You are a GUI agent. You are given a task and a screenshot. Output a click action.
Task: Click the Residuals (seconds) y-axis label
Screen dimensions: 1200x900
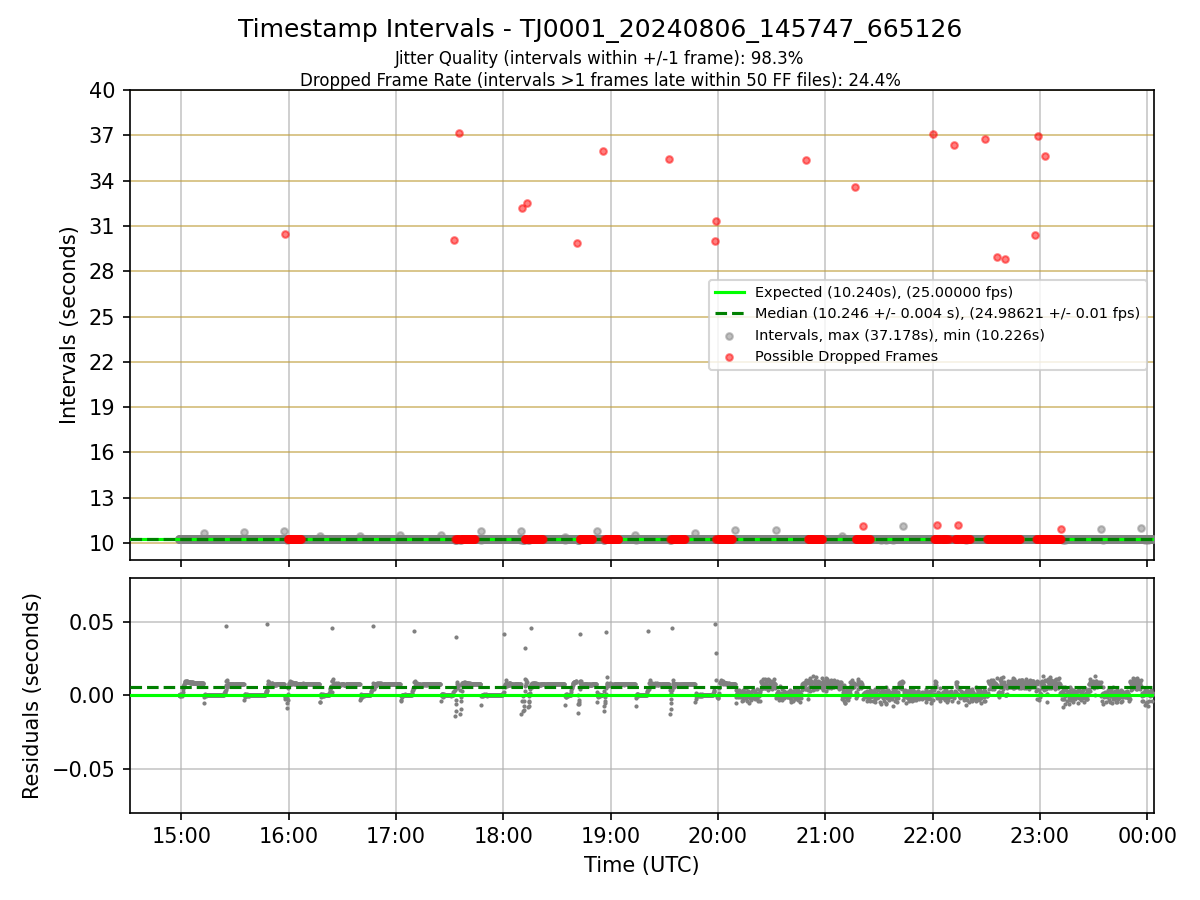[32, 696]
